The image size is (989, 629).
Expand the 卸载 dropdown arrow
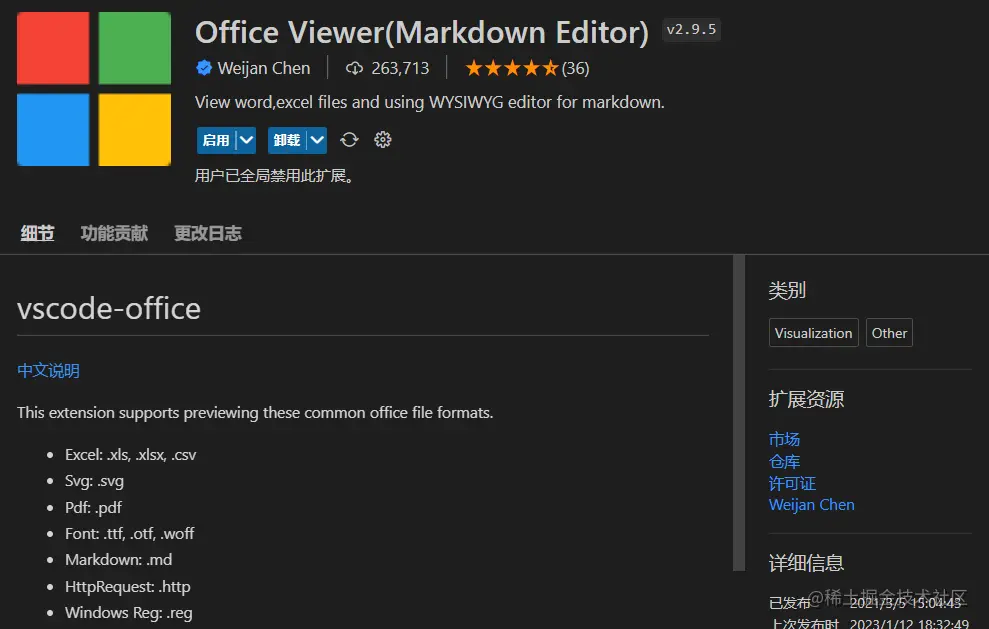pyautogui.click(x=317, y=140)
